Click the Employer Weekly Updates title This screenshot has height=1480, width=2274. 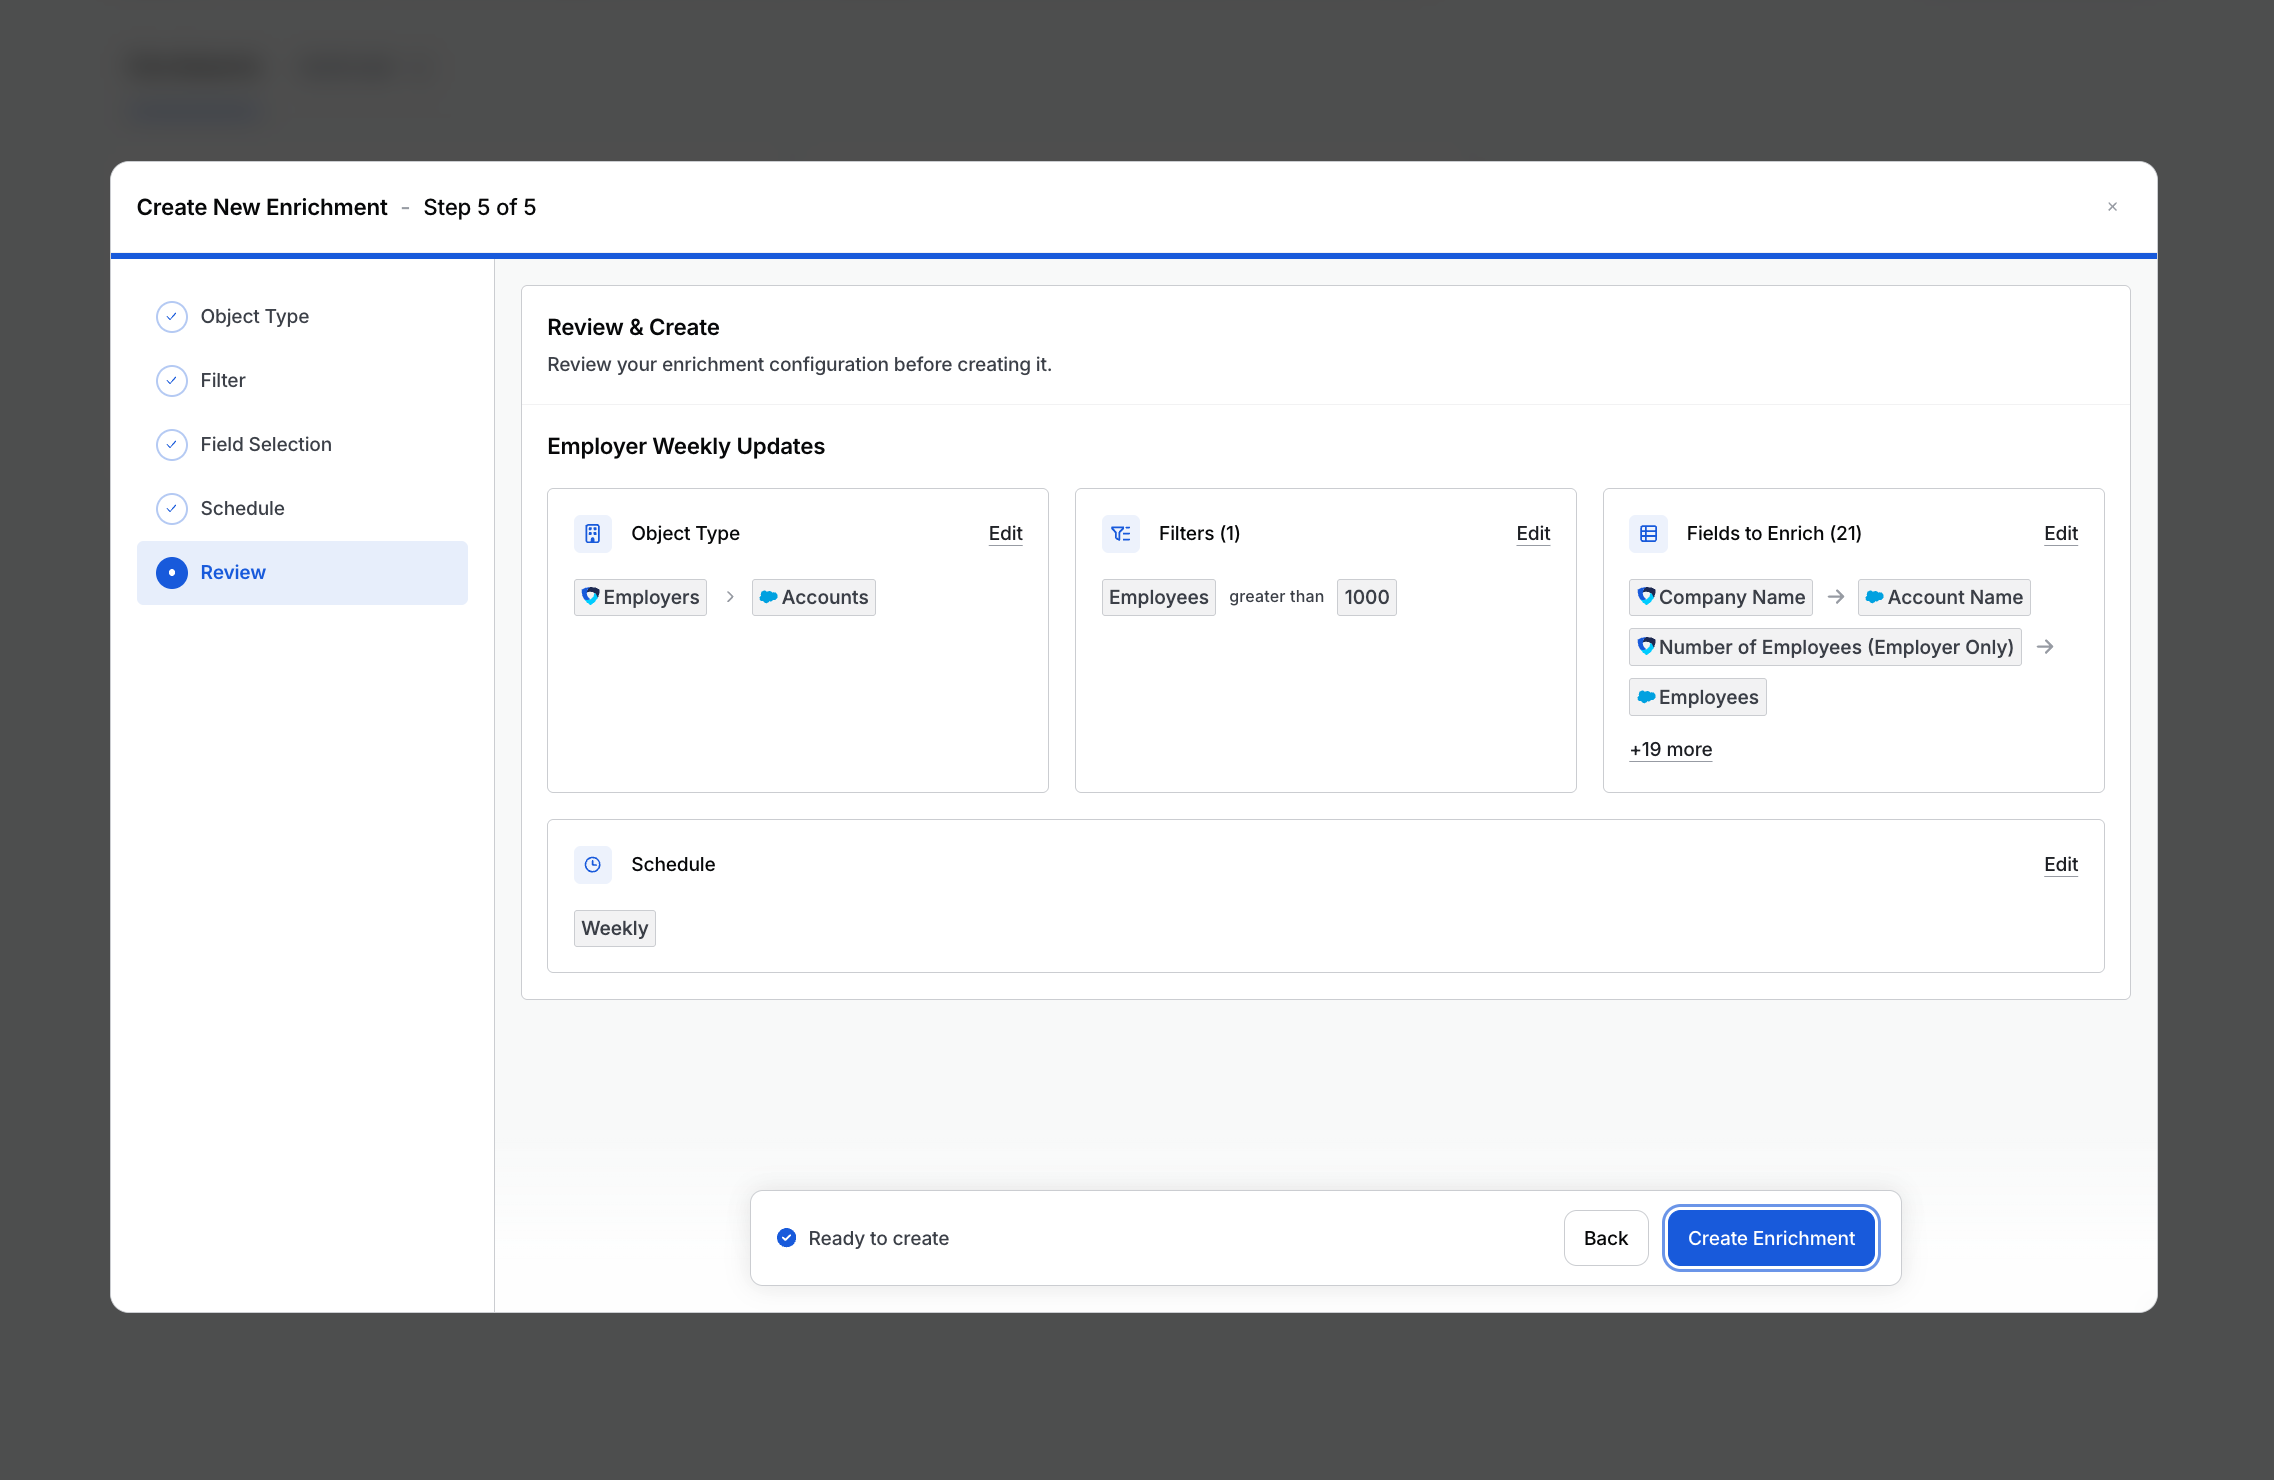[686, 447]
